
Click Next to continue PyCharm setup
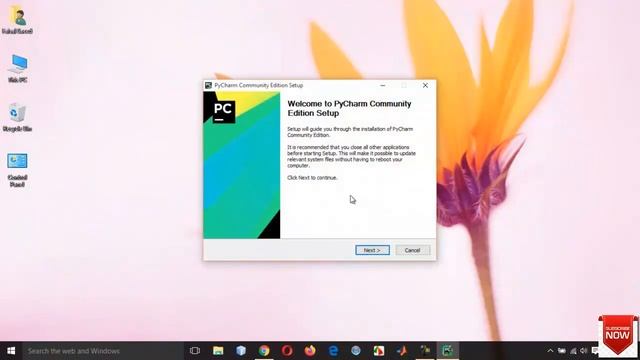point(372,250)
